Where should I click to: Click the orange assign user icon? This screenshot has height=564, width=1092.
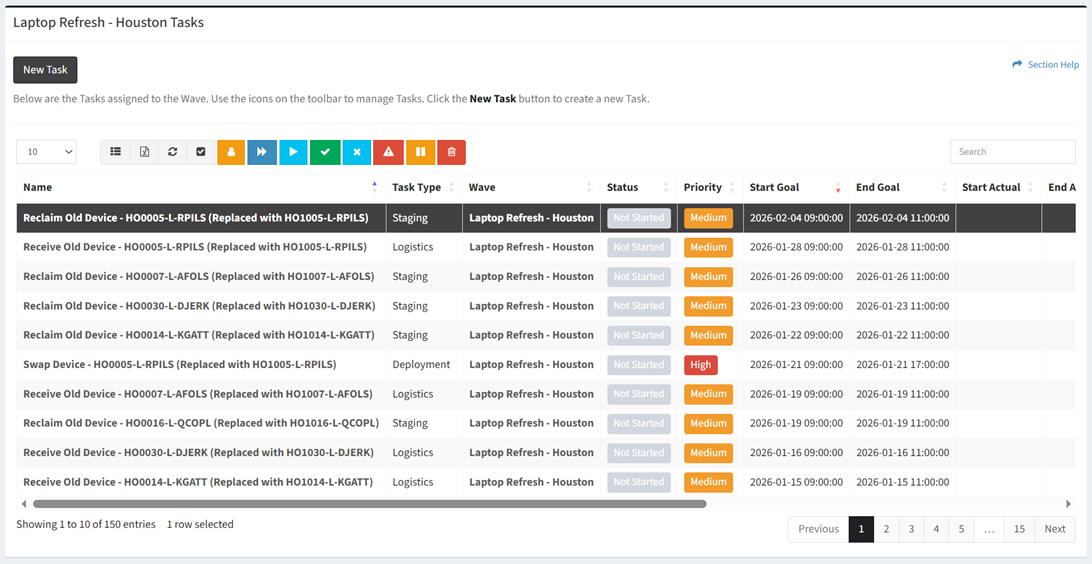pos(231,152)
